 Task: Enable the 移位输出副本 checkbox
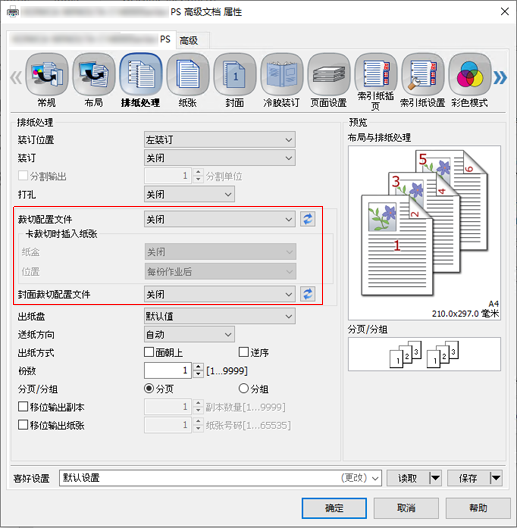click(23, 407)
